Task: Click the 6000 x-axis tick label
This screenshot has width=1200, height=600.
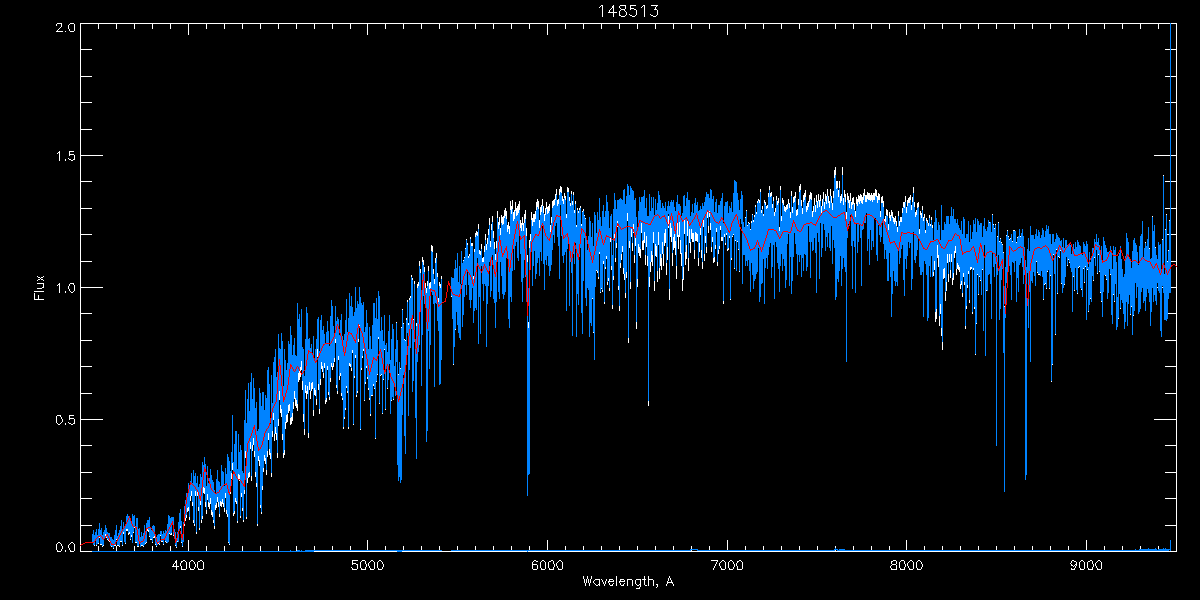Action: tap(547, 564)
